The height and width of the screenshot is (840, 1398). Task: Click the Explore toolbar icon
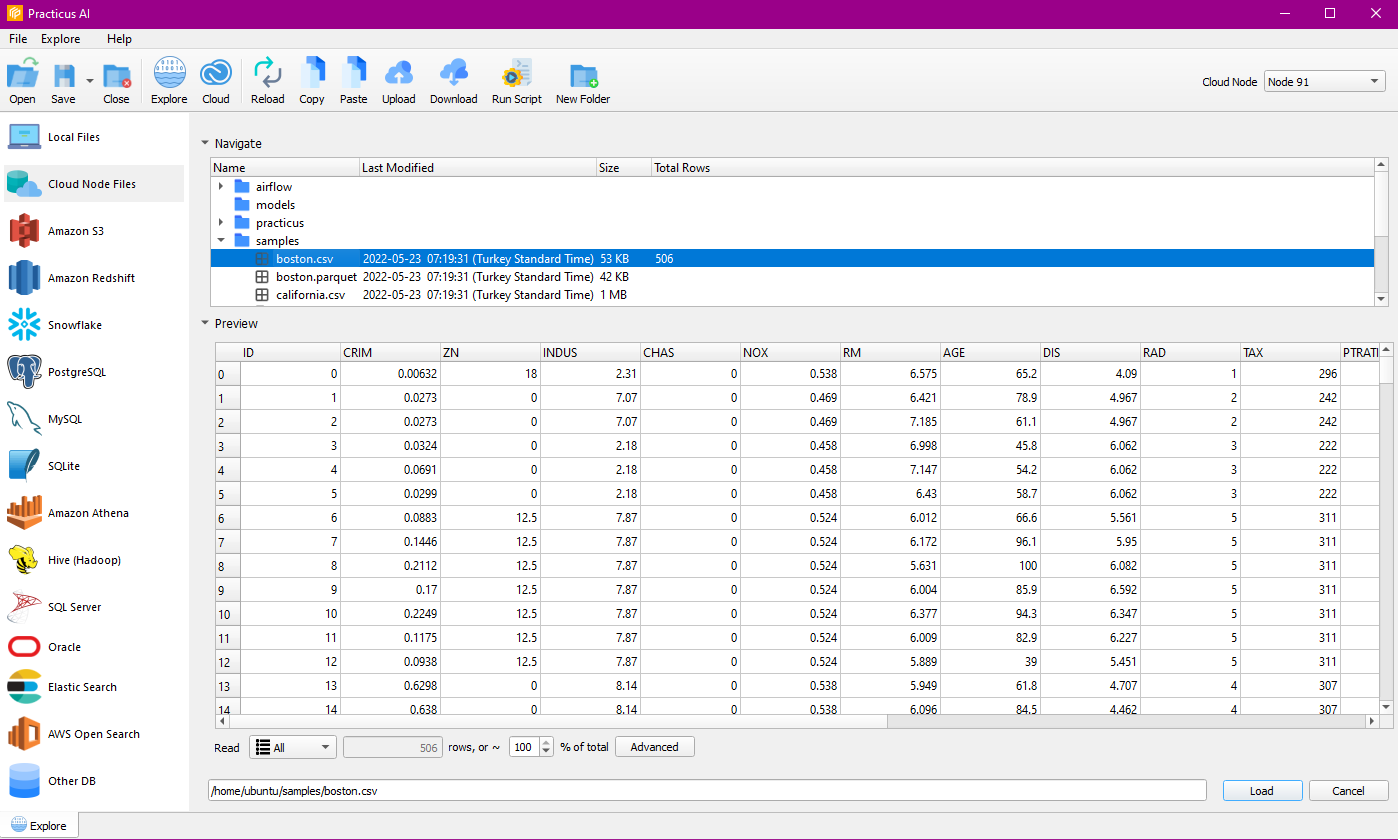[168, 80]
